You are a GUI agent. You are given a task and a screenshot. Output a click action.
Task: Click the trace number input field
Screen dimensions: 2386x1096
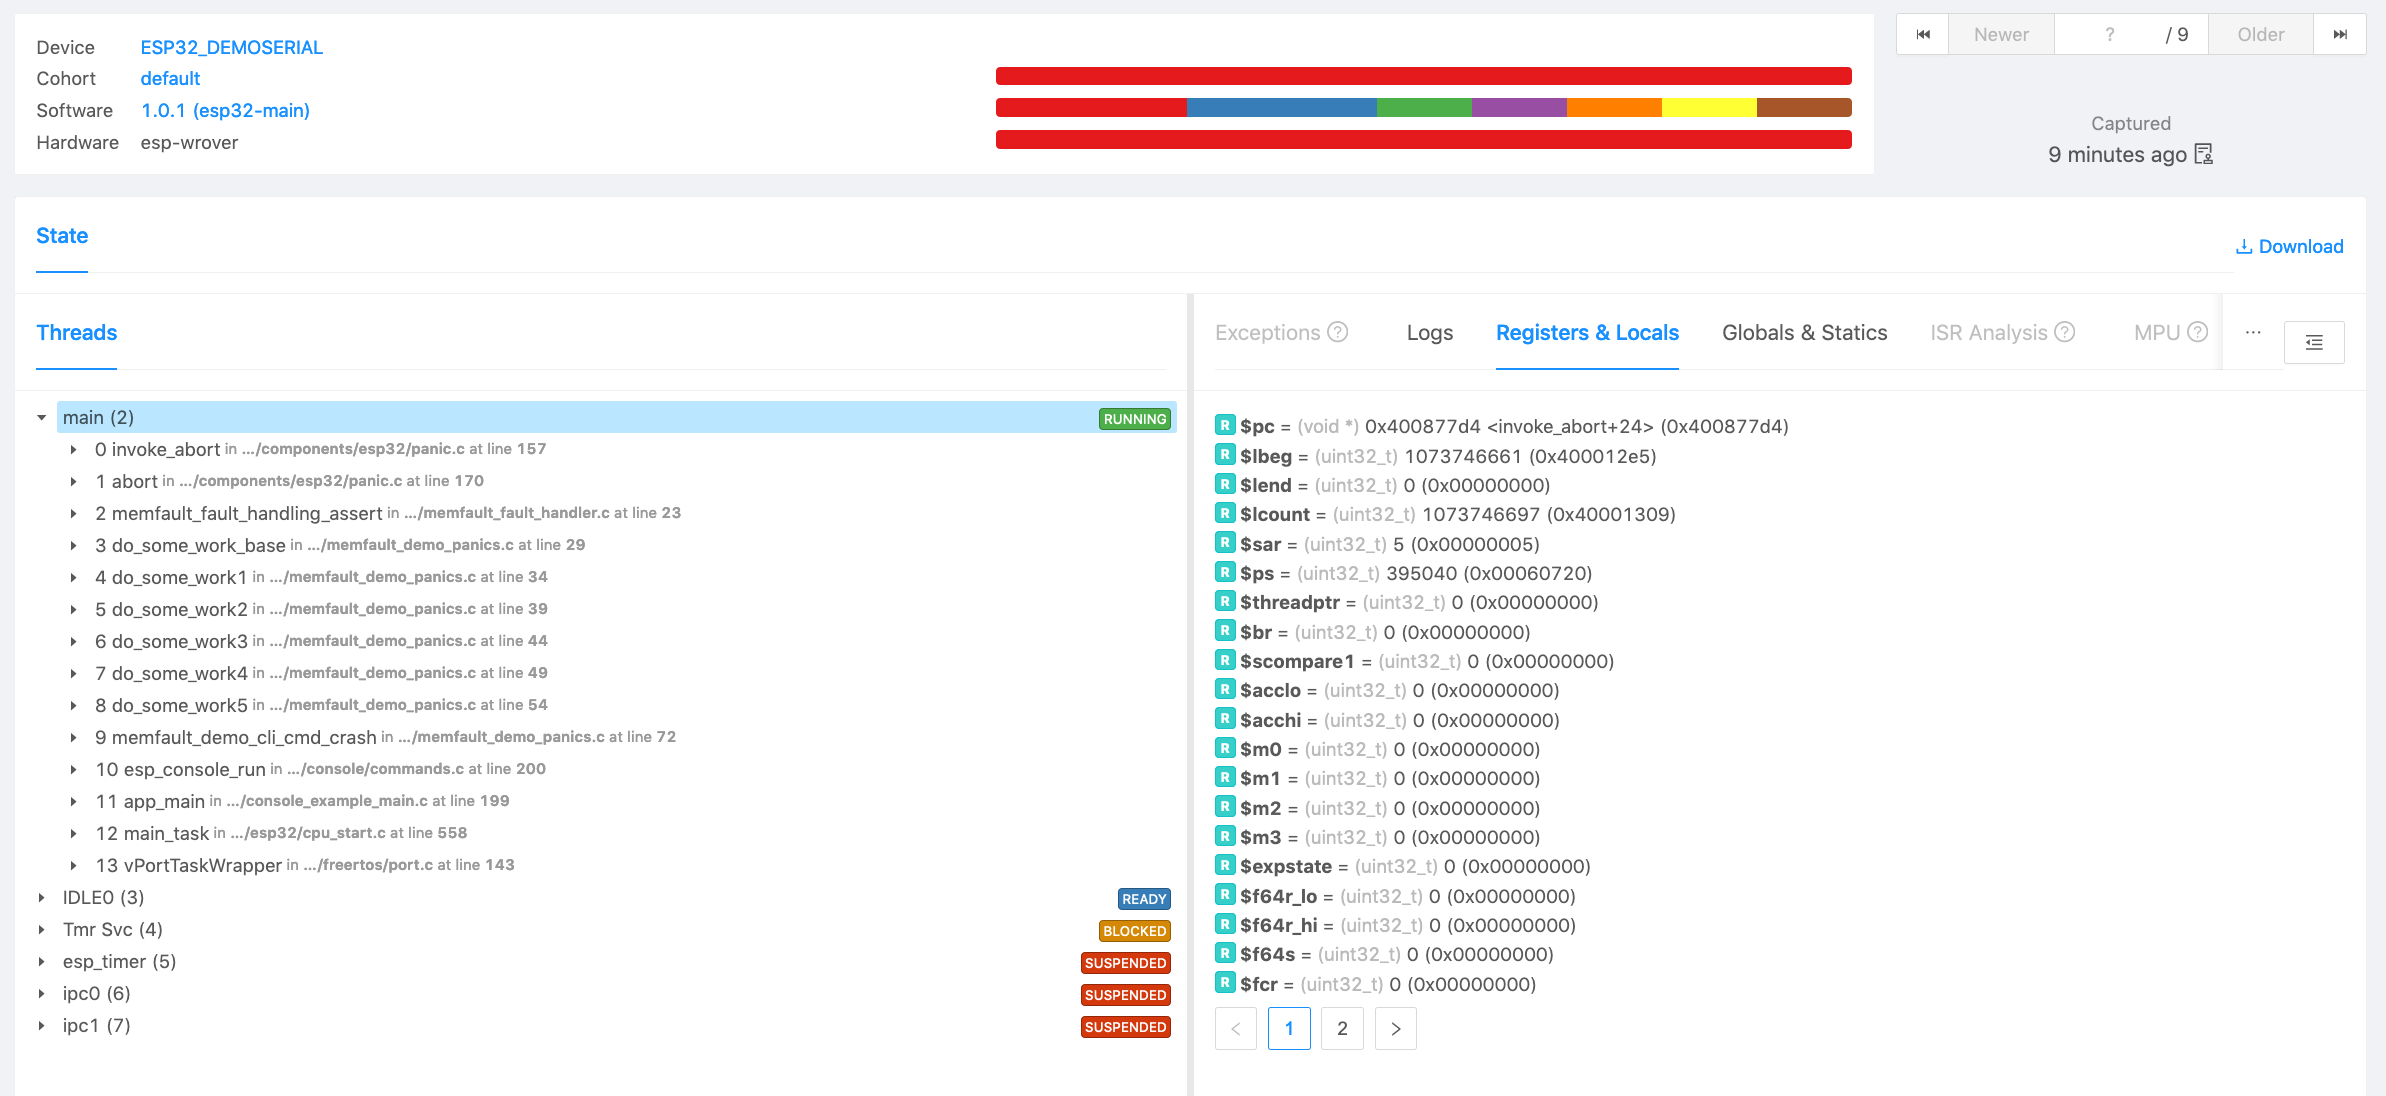click(2109, 35)
